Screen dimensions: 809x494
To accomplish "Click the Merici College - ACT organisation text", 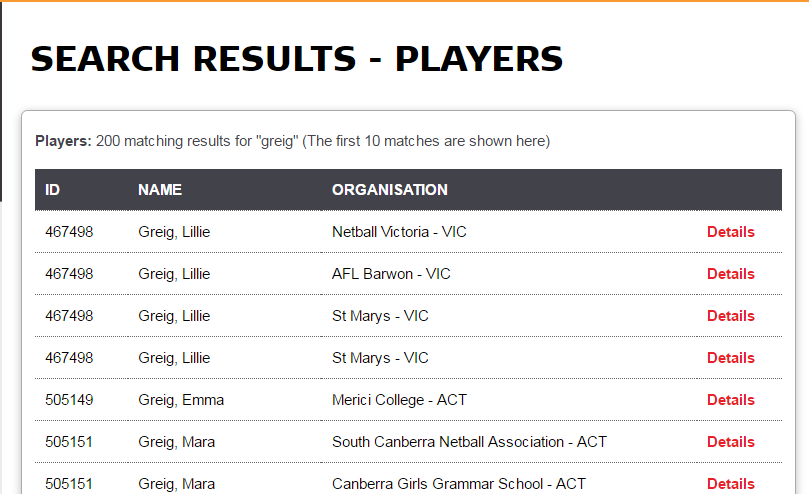I will (x=399, y=400).
